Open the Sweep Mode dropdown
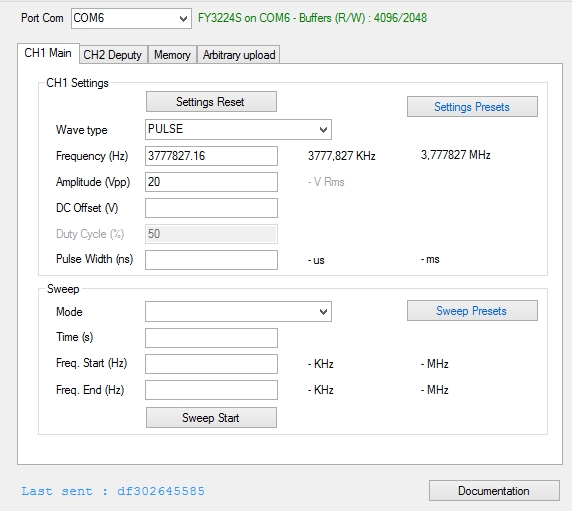 [238, 311]
